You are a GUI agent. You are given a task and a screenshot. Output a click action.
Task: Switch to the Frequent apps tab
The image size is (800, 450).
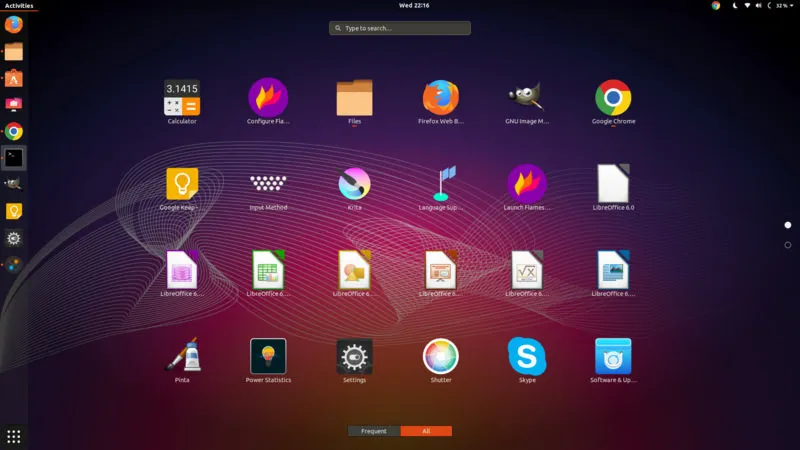[374, 431]
